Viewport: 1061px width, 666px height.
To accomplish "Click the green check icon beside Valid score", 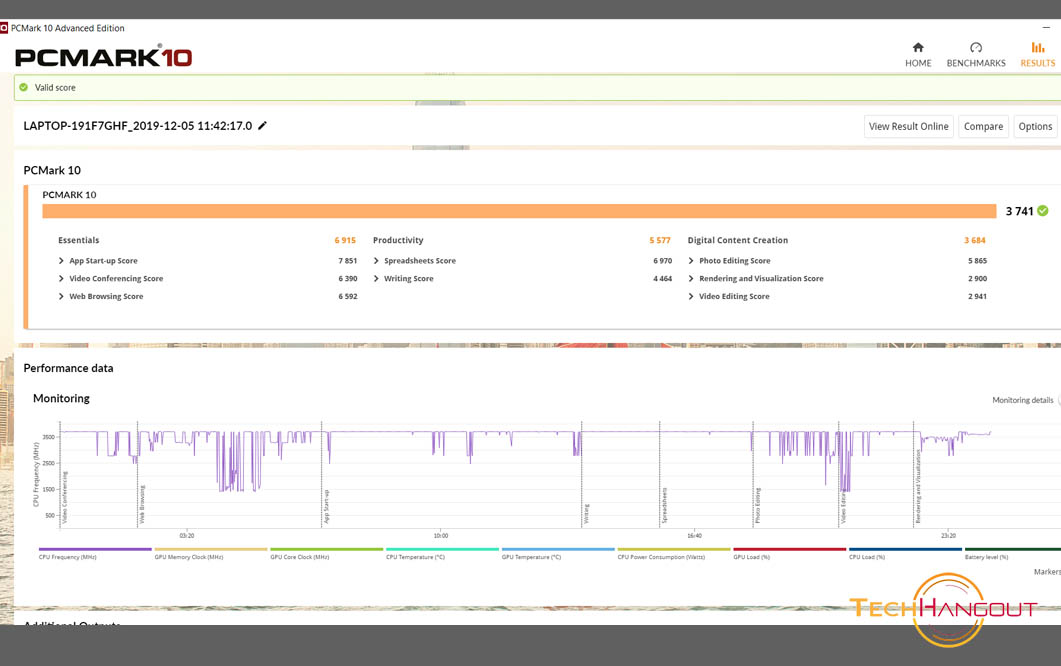I will pos(24,87).
